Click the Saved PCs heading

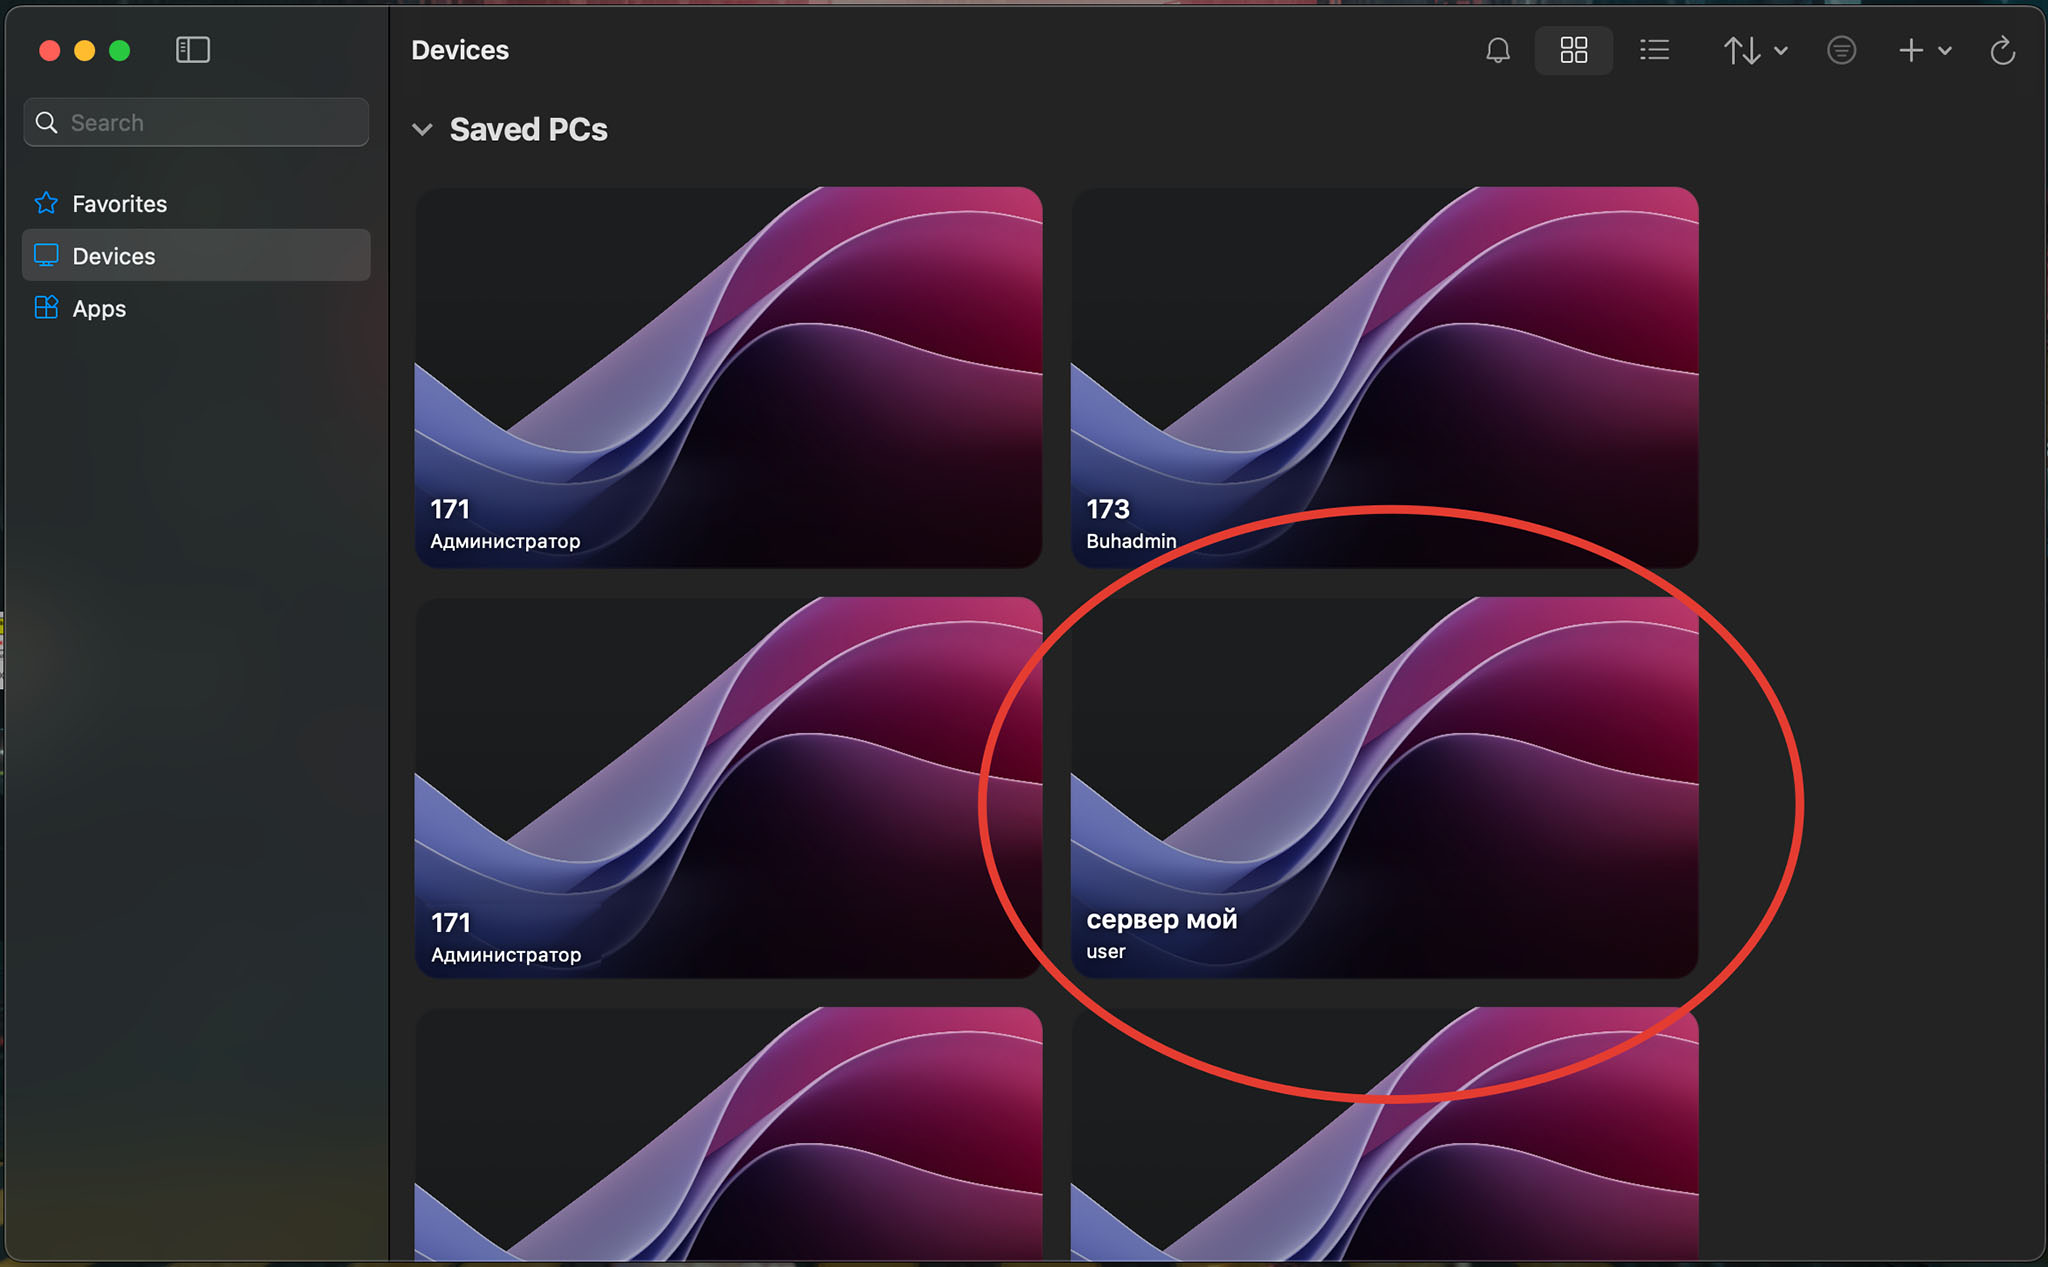click(528, 130)
